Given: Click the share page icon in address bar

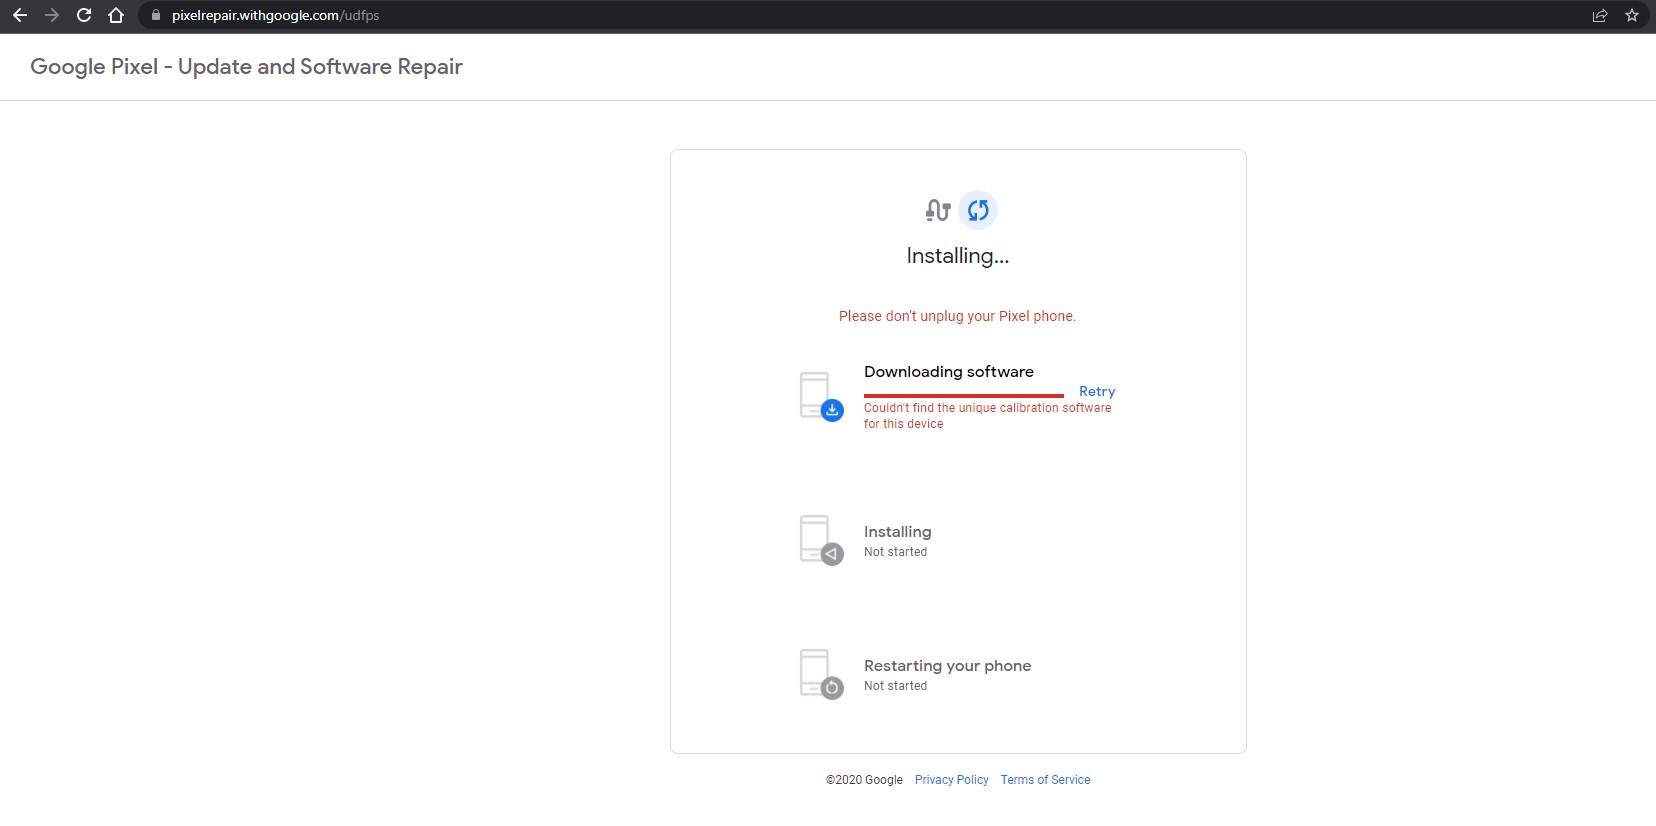Looking at the screenshot, I should pyautogui.click(x=1600, y=15).
